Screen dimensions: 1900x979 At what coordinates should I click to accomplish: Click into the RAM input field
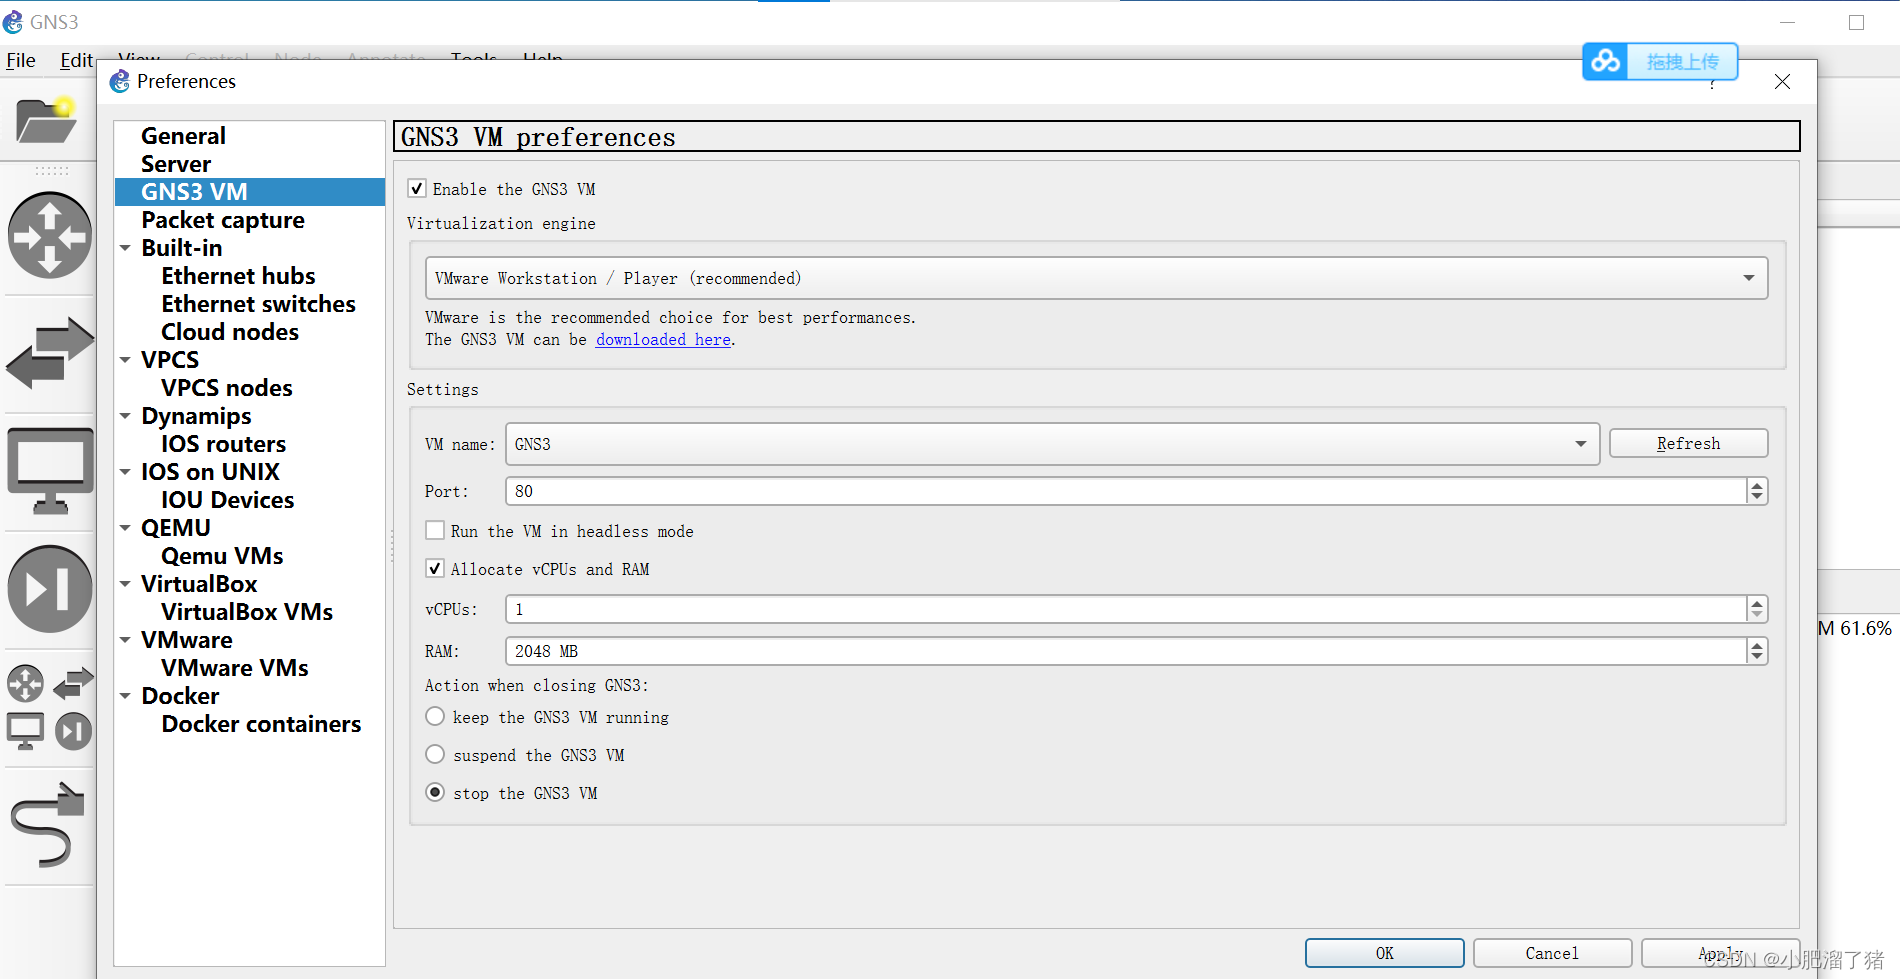[x=1126, y=651]
